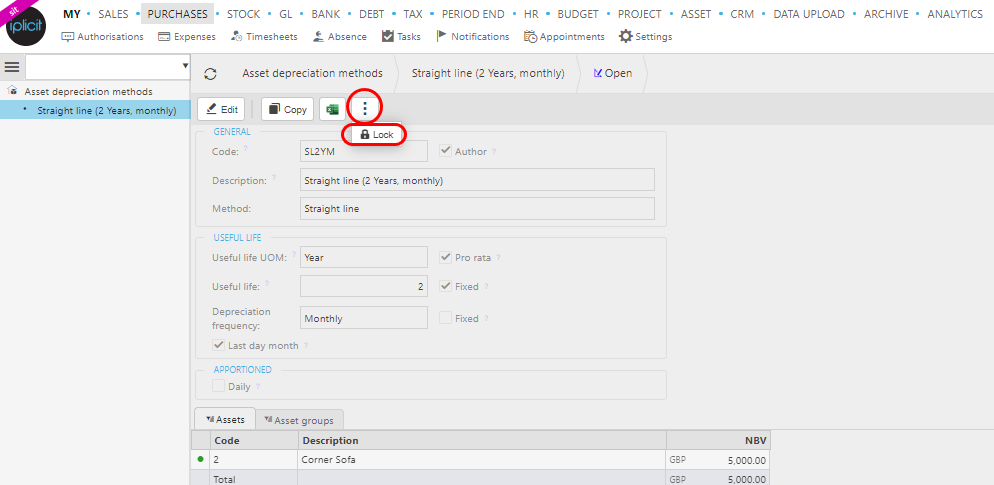Screen dimensions: 994x485
Task: Click the Description input field
Action: pyautogui.click(x=477, y=180)
